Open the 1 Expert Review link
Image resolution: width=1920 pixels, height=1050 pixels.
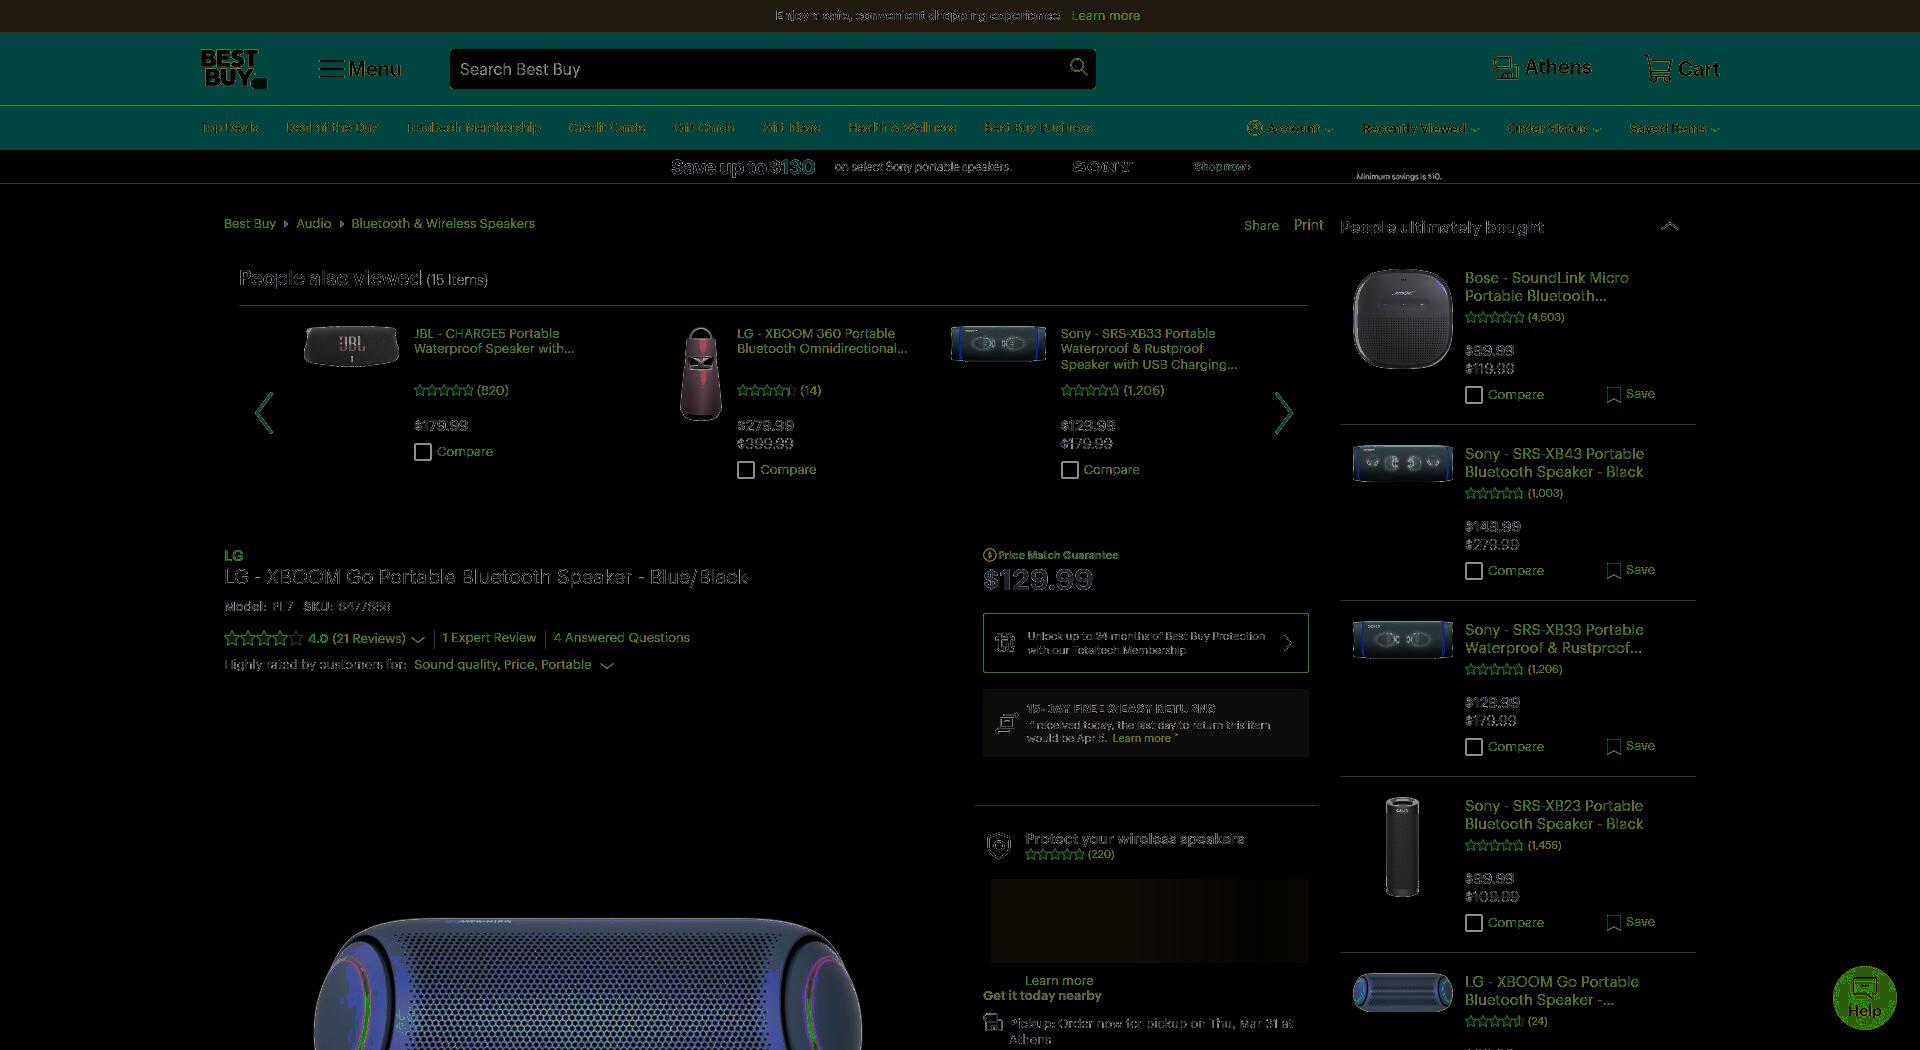coord(489,638)
